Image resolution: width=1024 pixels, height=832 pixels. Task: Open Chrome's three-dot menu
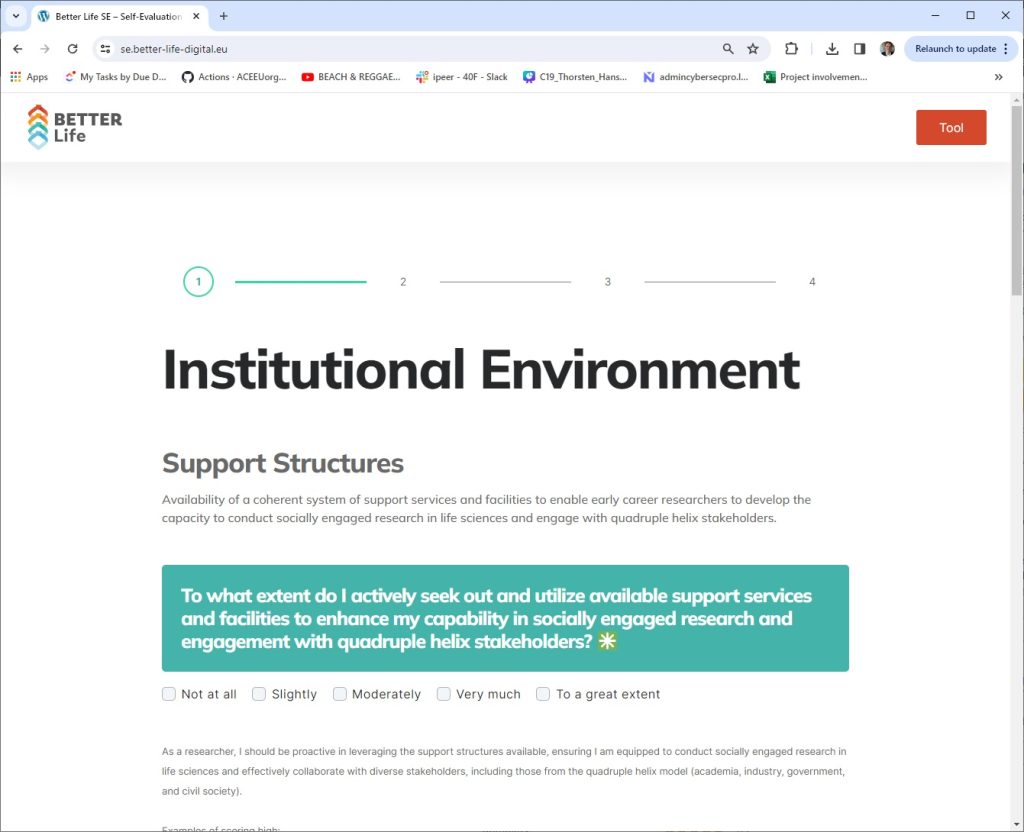1006,49
